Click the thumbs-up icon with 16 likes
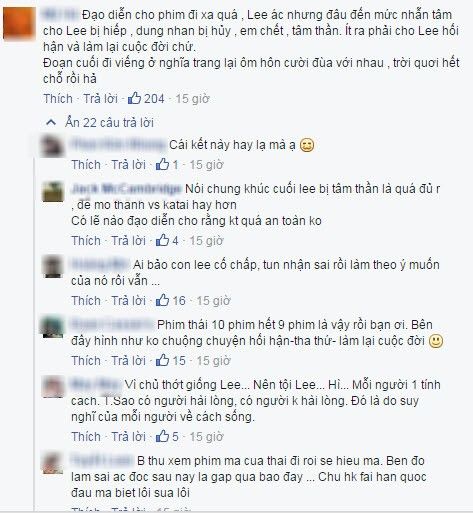Image resolution: width=473 pixels, height=513 pixels. 162,300
